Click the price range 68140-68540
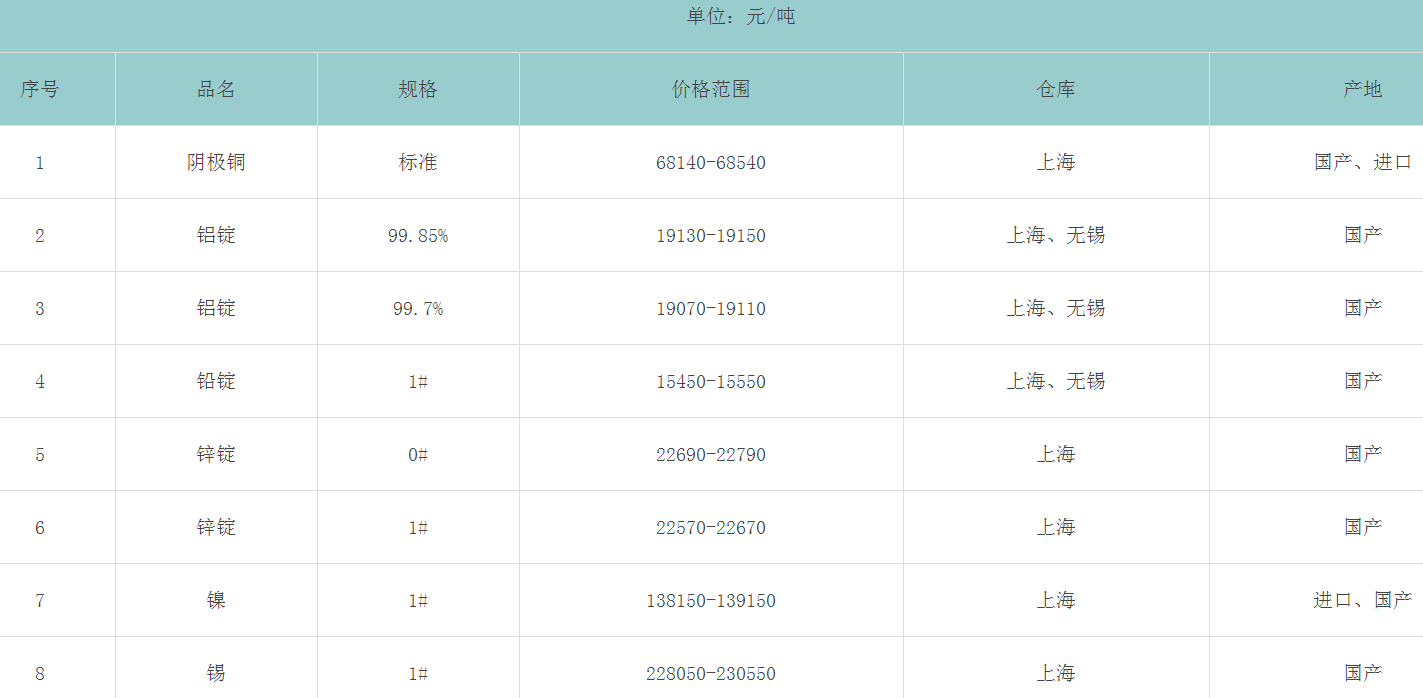Viewport: 1423px width, 698px height. [x=711, y=163]
